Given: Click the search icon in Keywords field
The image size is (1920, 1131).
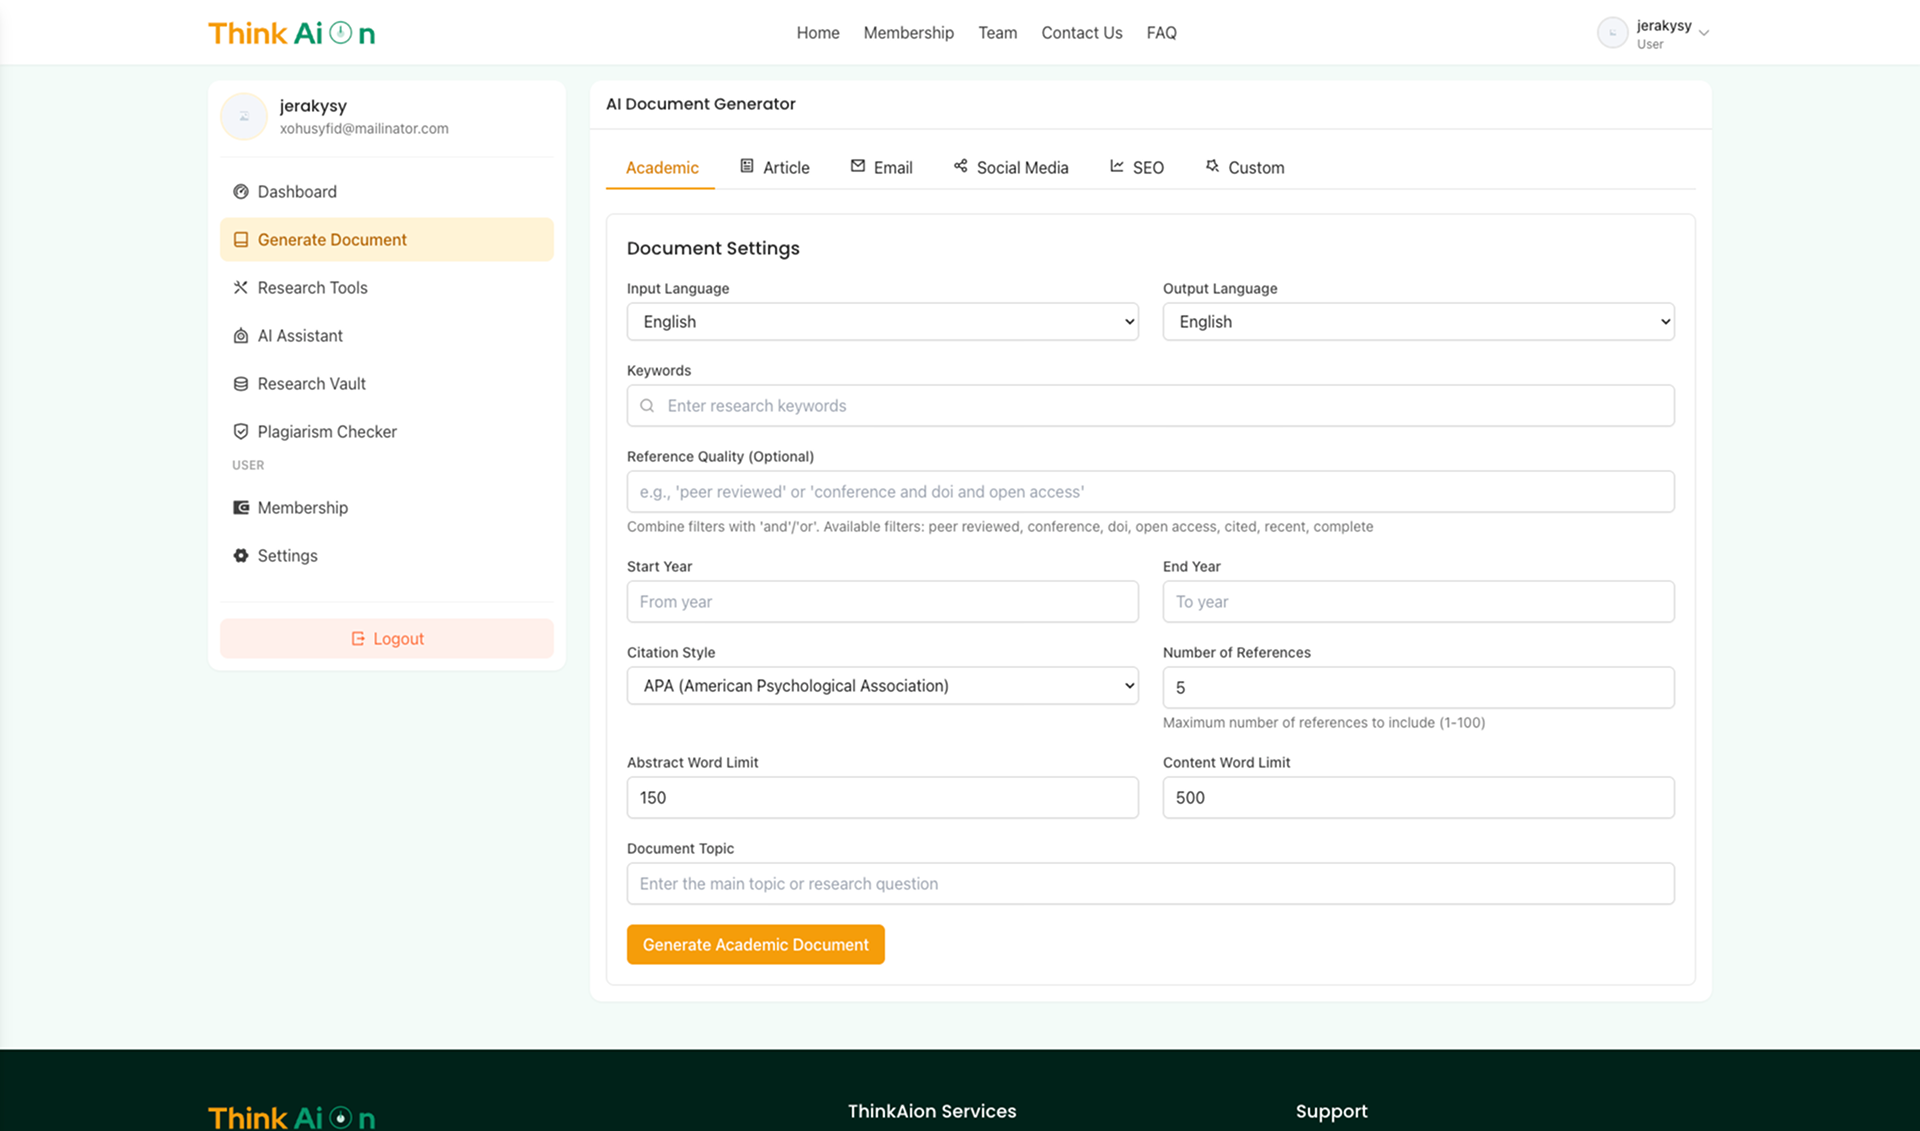Looking at the screenshot, I should (x=646, y=405).
